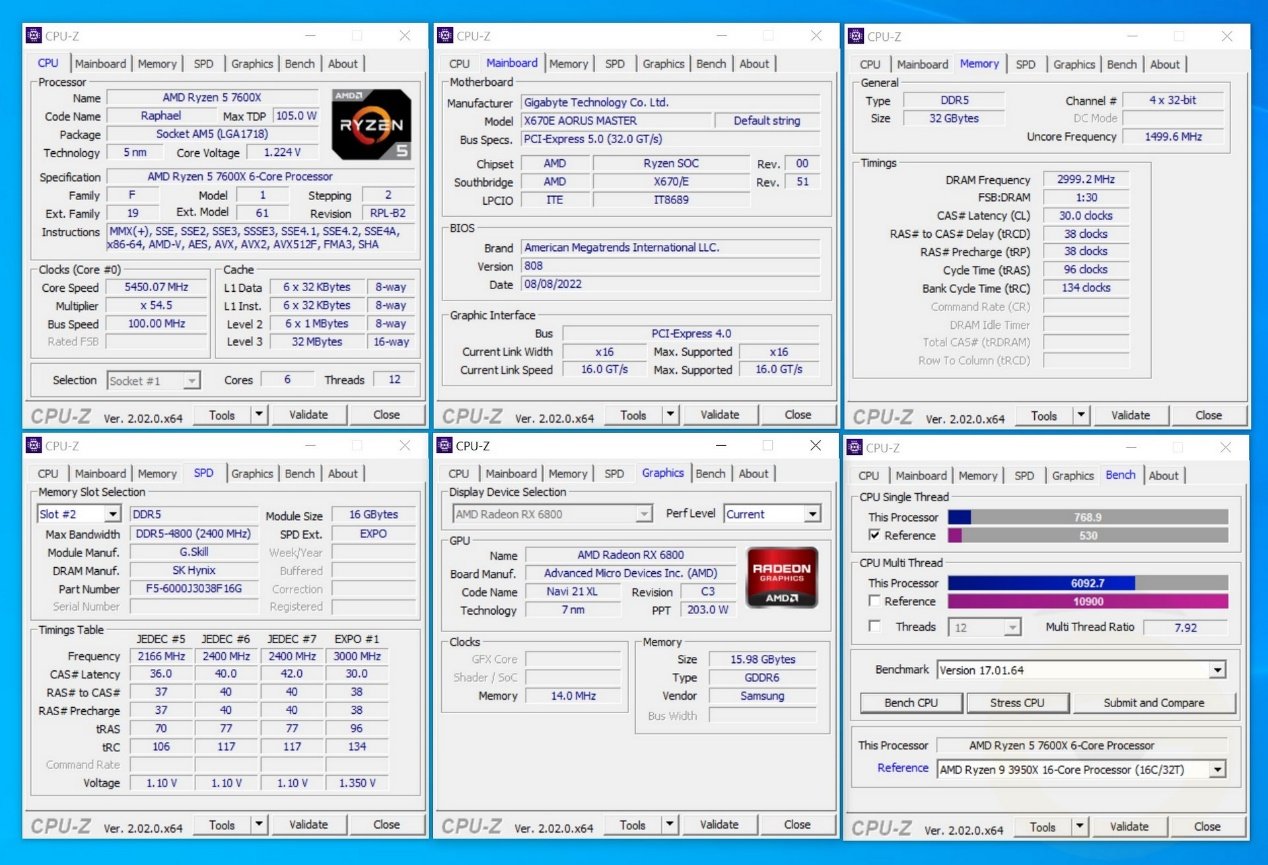The height and width of the screenshot is (865, 1268).
Task: Click the AMD Ryzen 5 processor logo
Action: 372,125
